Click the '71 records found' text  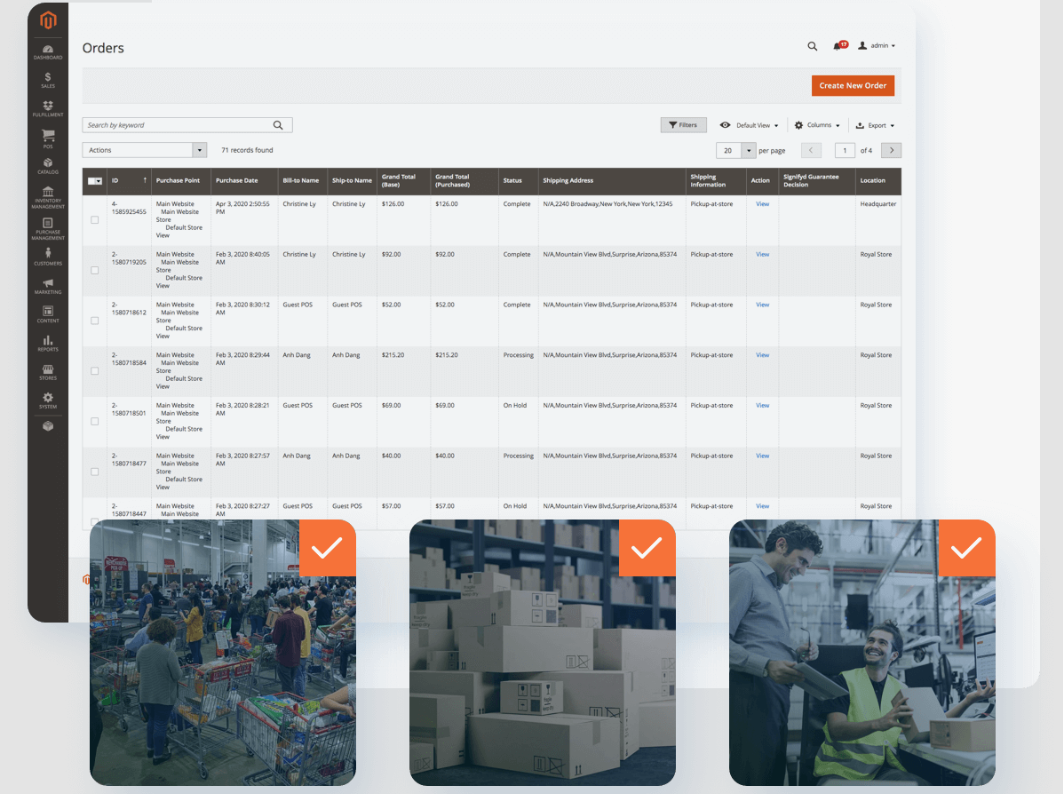pos(247,151)
